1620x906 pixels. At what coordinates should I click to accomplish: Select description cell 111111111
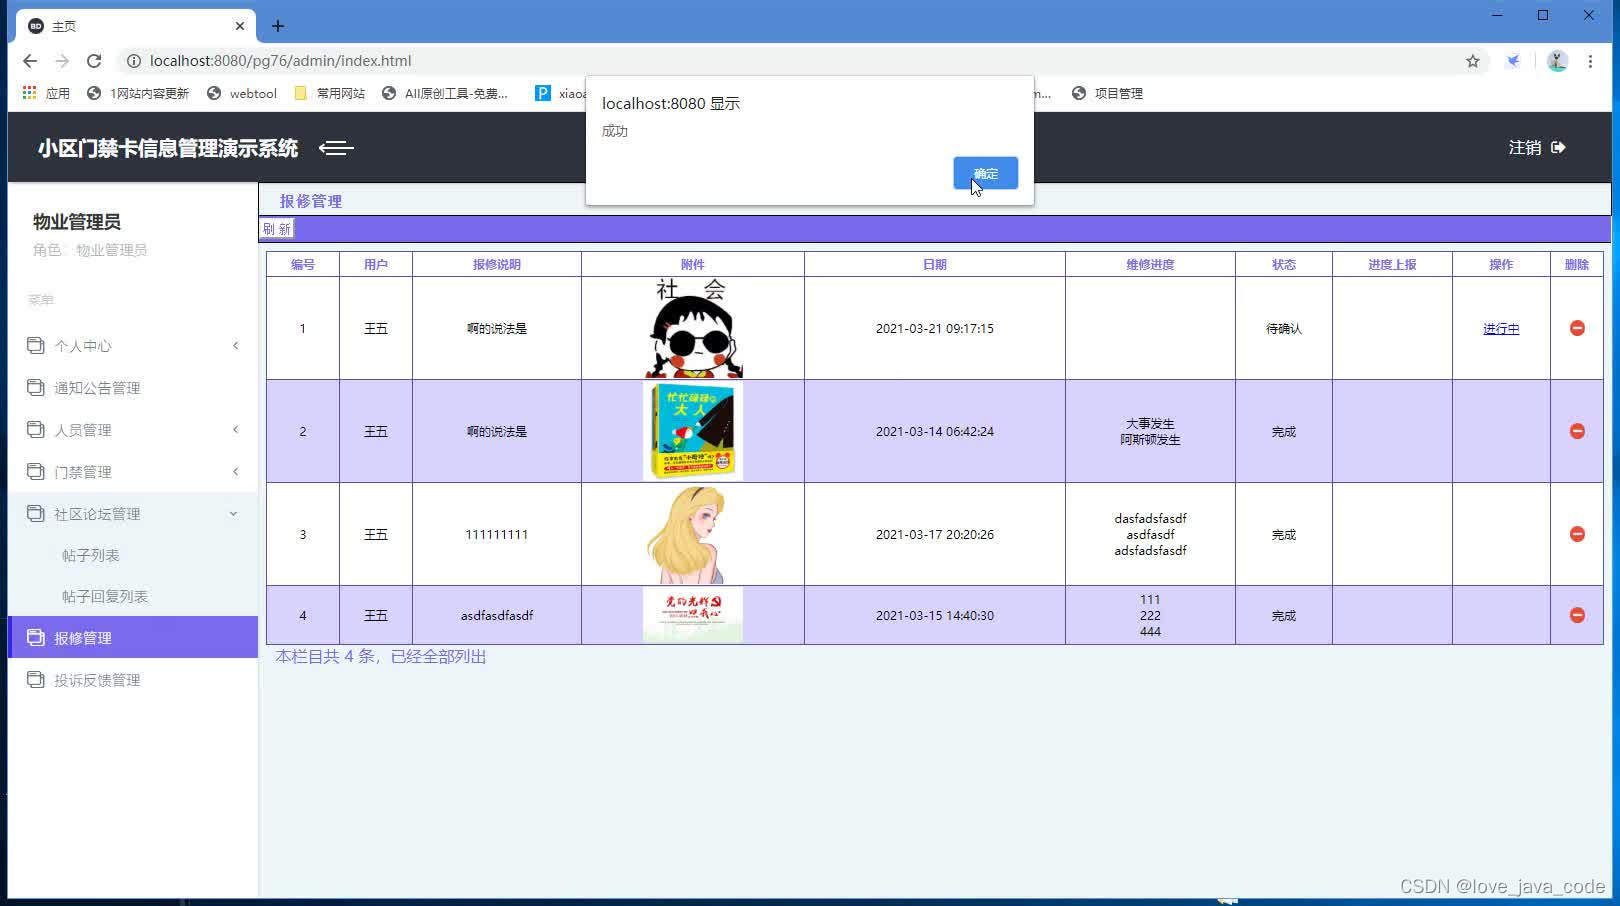tap(497, 534)
